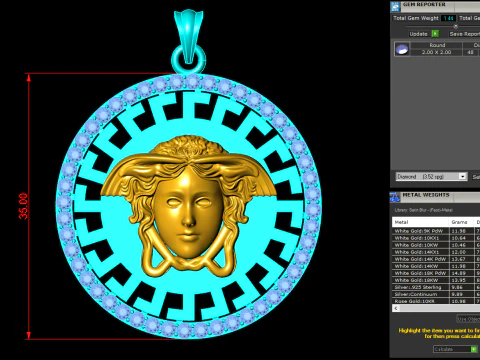Select the Rose Gold:10KR row
This screenshot has height=360, width=480.
tap(436, 301)
